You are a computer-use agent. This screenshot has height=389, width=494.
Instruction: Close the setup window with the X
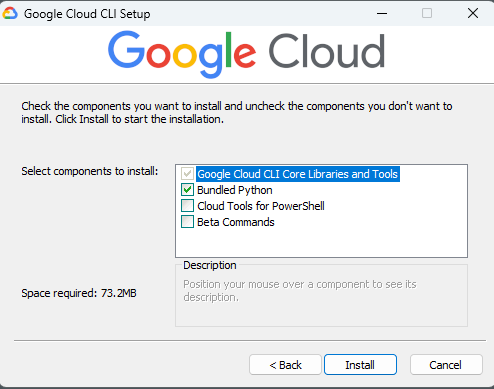tap(473, 13)
